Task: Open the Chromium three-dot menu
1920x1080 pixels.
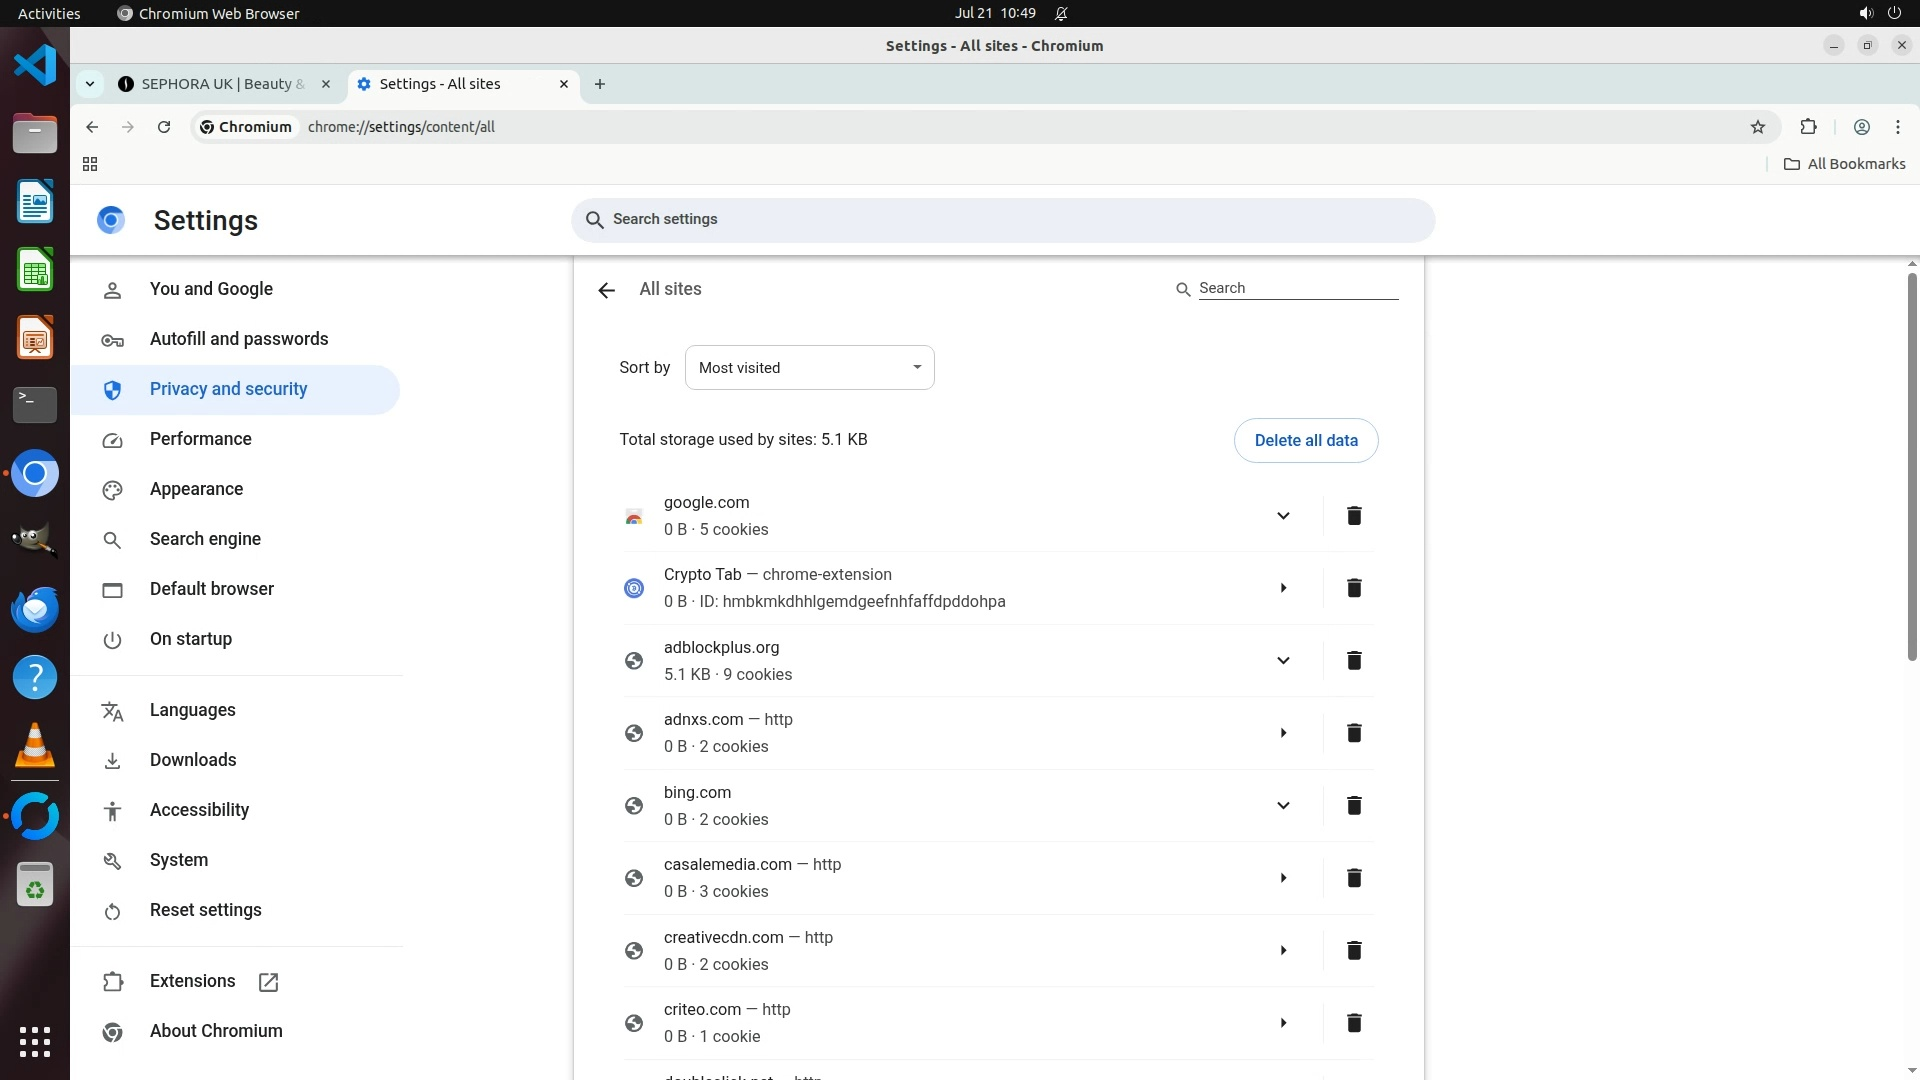Action: click(1898, 127)
